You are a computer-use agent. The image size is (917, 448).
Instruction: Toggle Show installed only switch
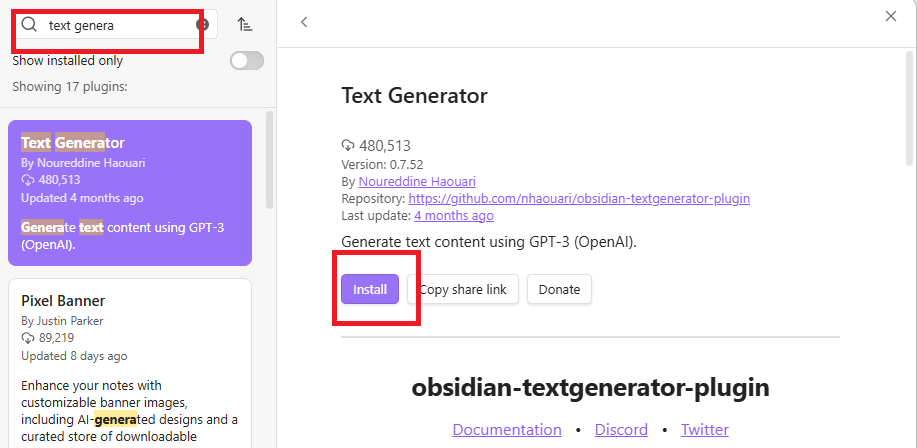click(246, 61)
